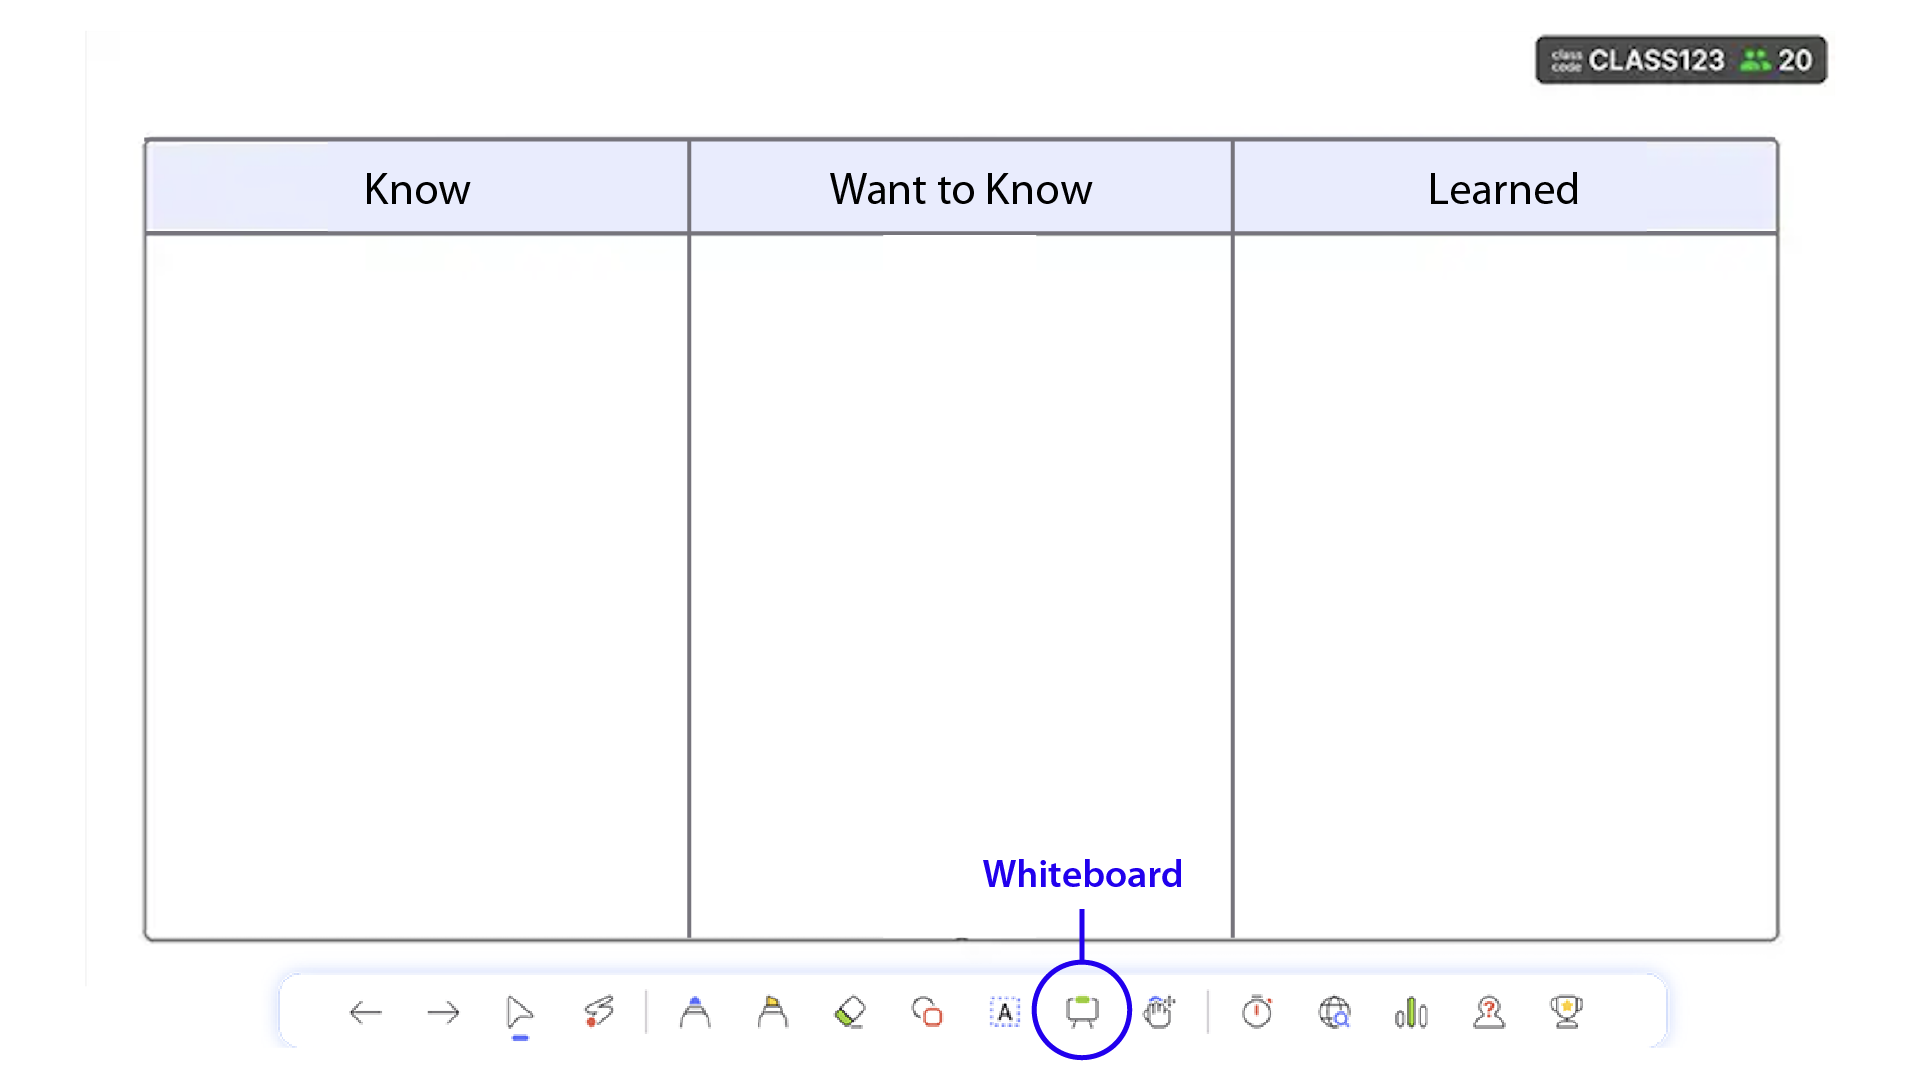Open the globe/browser tool
The width and height of the screenshot is (1920, 1080).
click(x=1333, y=1013)
